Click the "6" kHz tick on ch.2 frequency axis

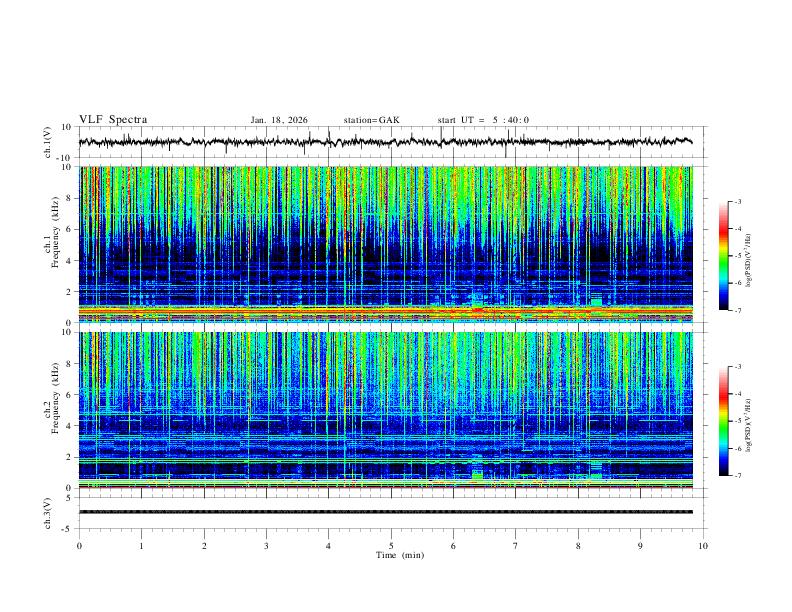[x=69, y=395]
